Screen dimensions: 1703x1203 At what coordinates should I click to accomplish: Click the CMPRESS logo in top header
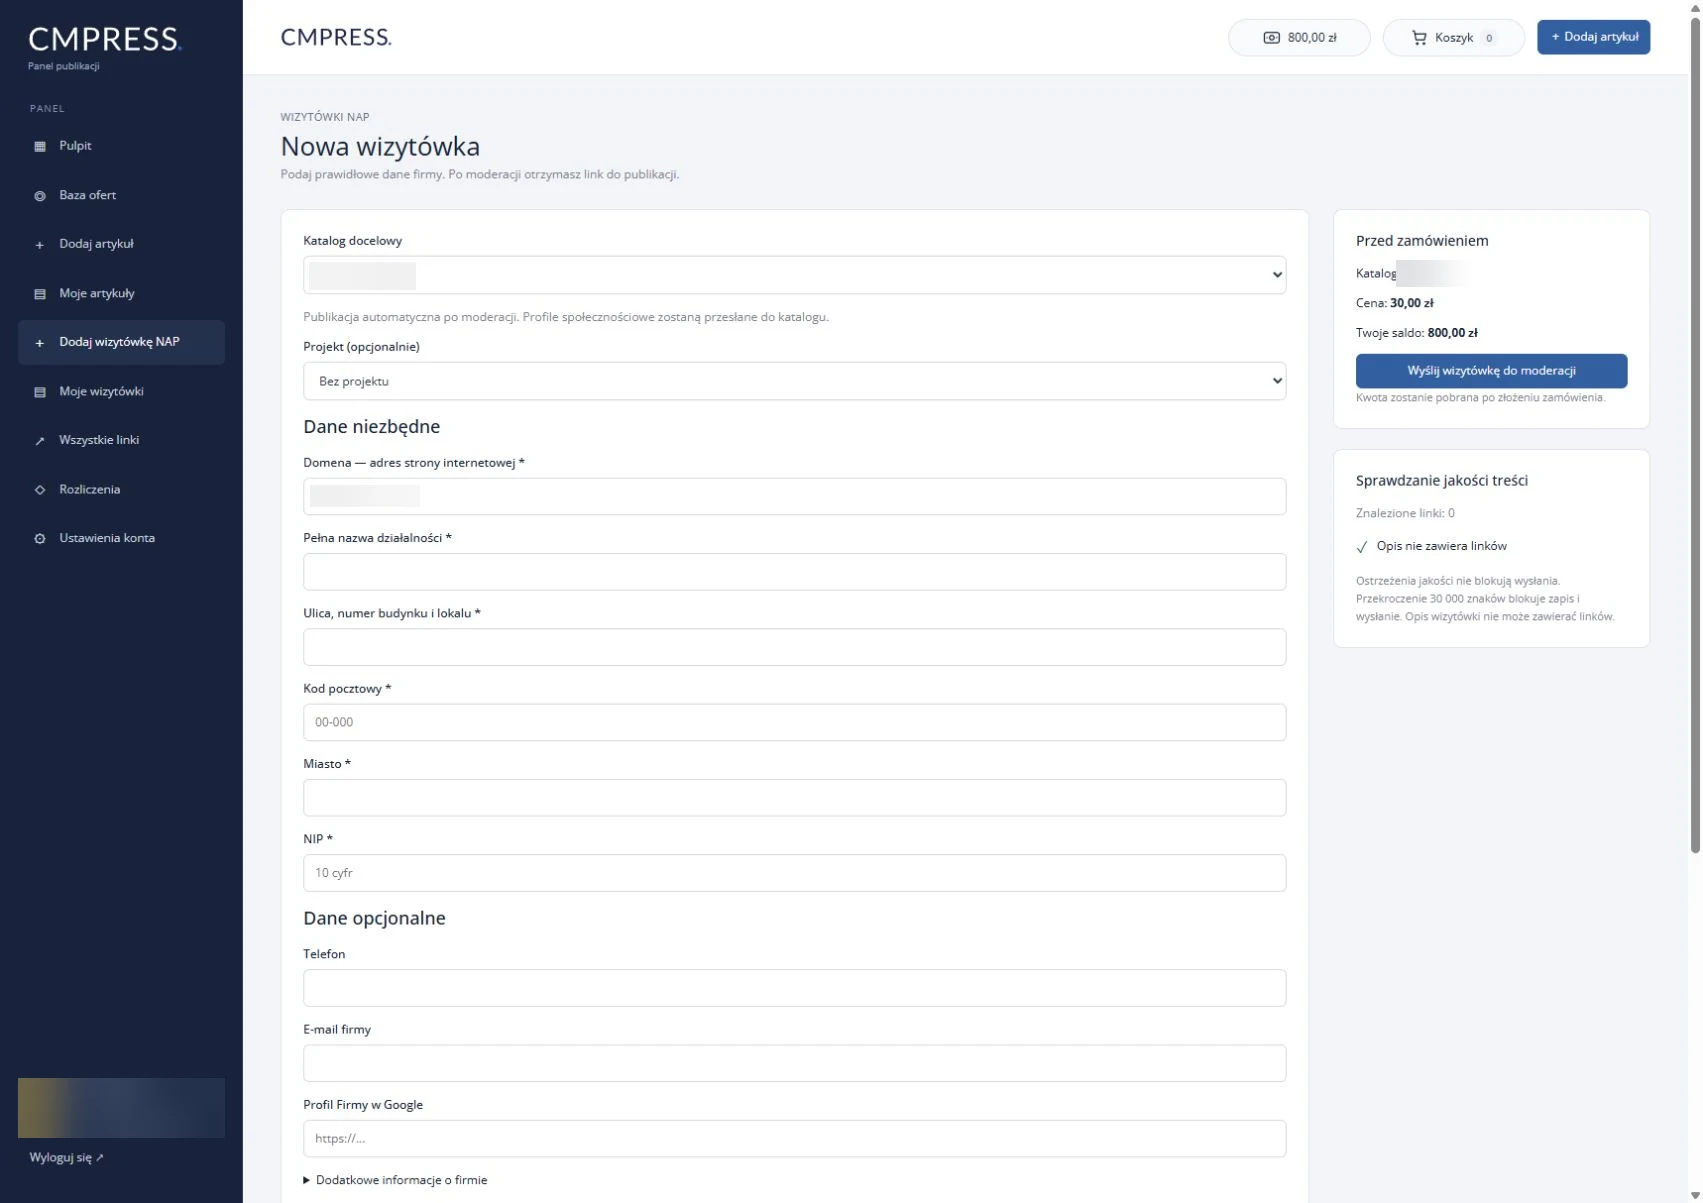[x=336, y=37]
